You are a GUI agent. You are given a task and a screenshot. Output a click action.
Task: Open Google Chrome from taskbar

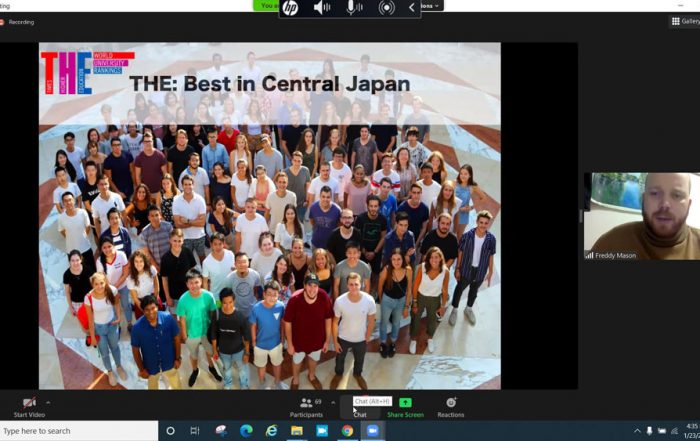[x=347, y=431]
